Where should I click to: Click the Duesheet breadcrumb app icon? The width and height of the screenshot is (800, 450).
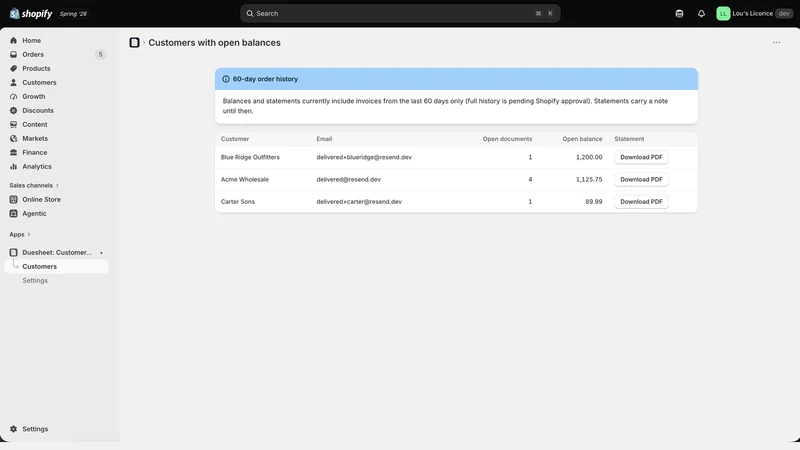pos(134,43)
